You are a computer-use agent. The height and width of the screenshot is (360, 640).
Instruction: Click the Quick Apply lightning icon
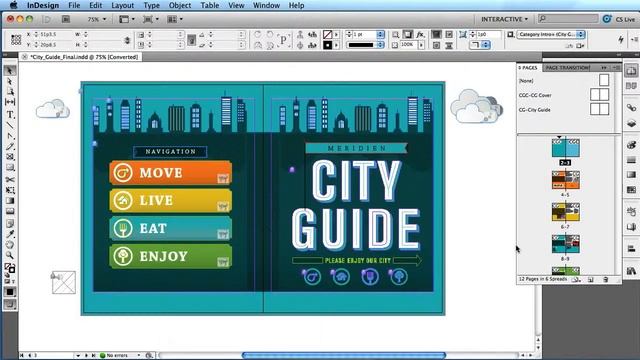(620, 39)
